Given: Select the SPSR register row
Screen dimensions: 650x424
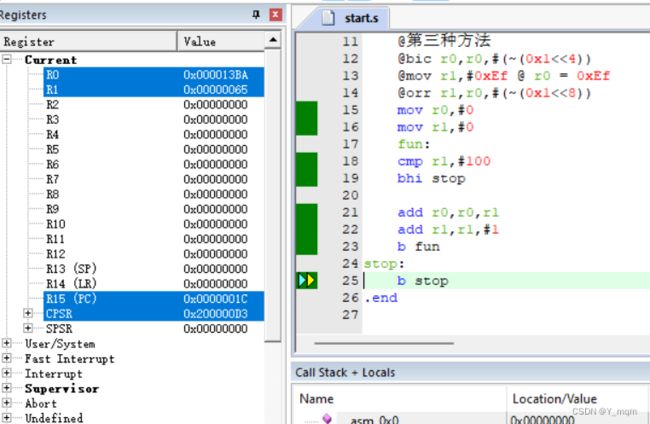Looking at the screenshot, I should (x=153, y=328).
